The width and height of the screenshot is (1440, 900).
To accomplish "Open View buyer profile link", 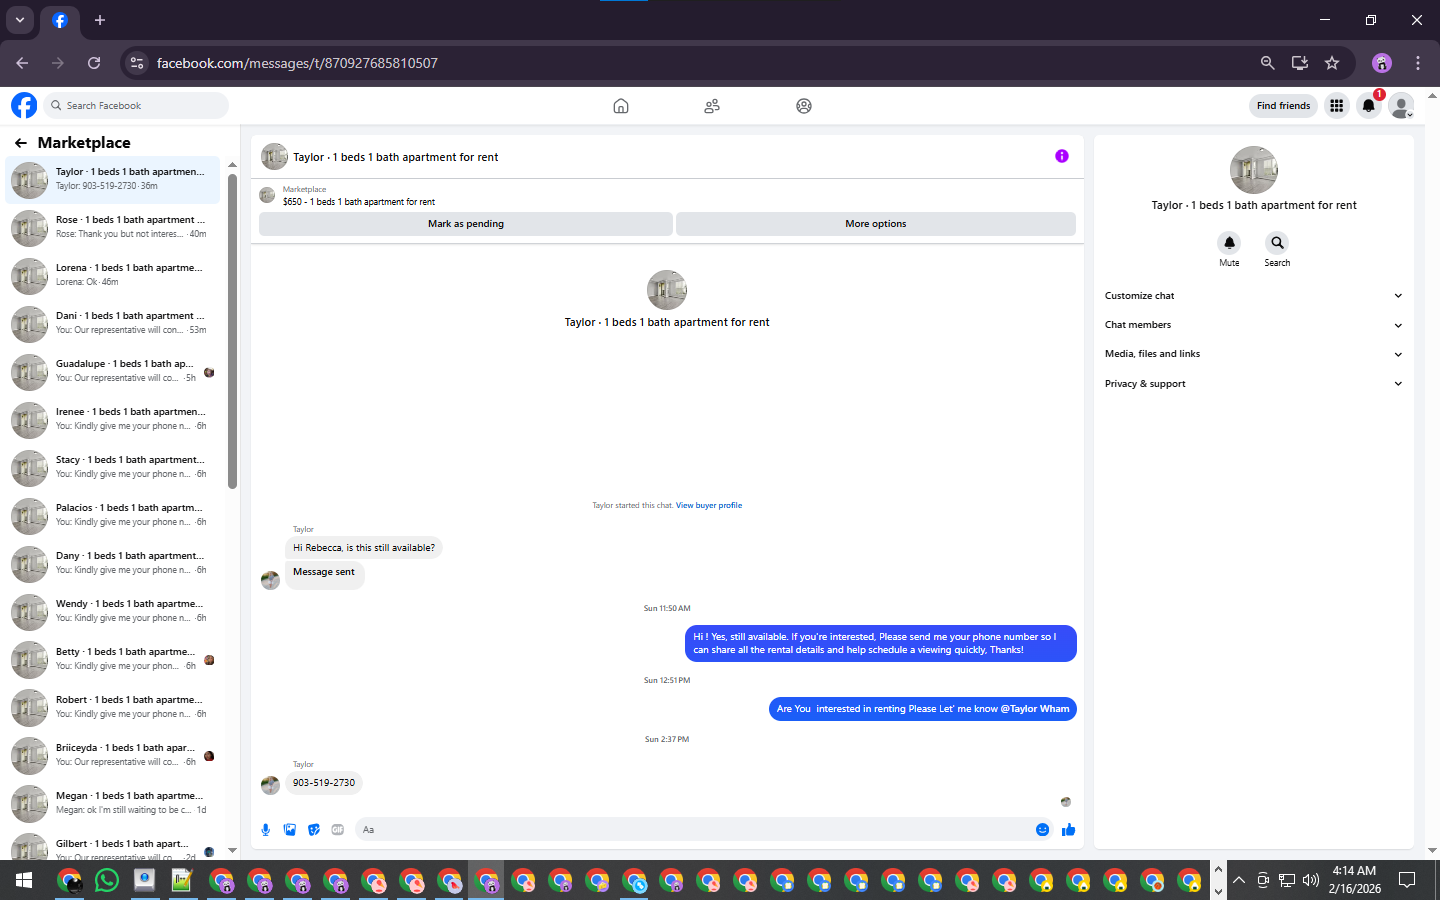I will [709, 506].
